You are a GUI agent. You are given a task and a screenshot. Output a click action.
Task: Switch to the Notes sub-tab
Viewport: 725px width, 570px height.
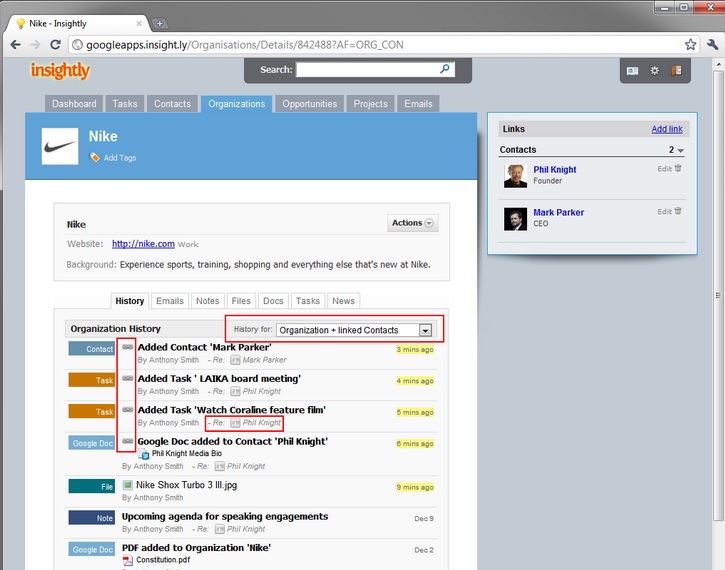pos(208,301)
